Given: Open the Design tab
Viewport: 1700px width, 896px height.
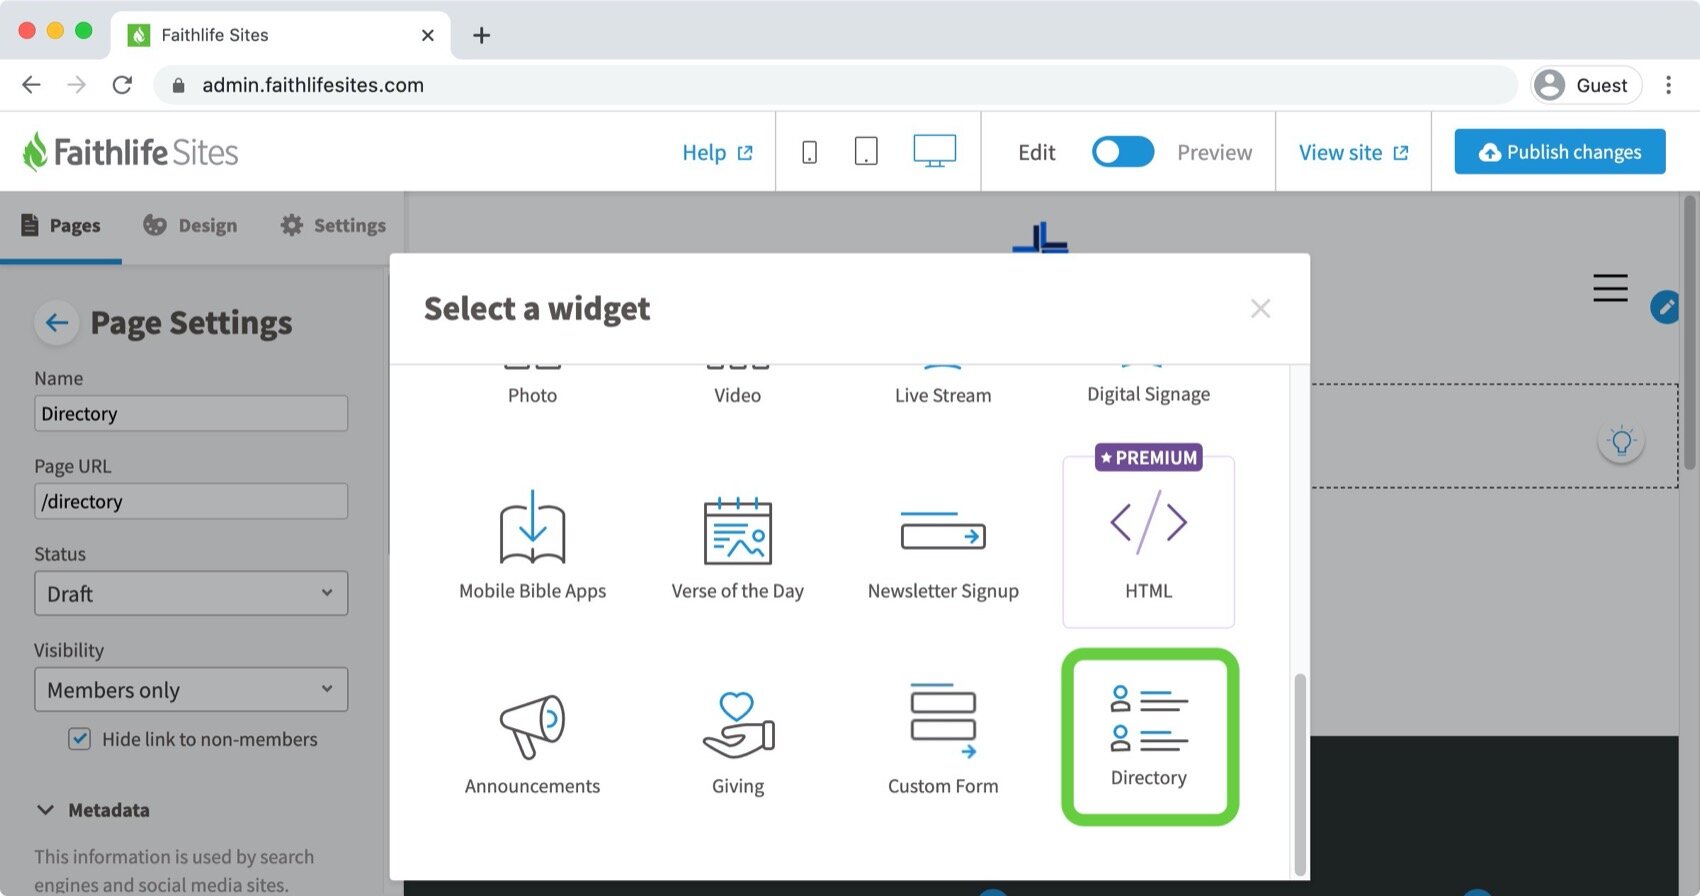Looking at the screenshot, I should click(190, 226).
